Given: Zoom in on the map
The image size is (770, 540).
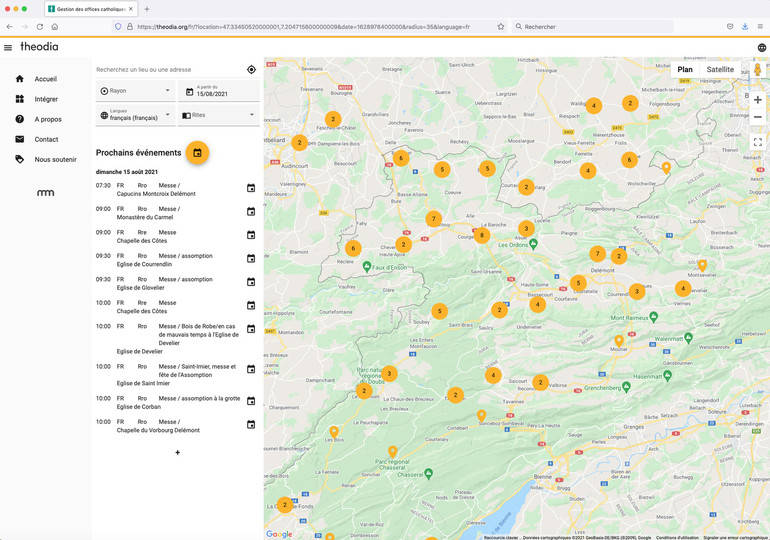Looking at the screenshot, I should 758,100.
